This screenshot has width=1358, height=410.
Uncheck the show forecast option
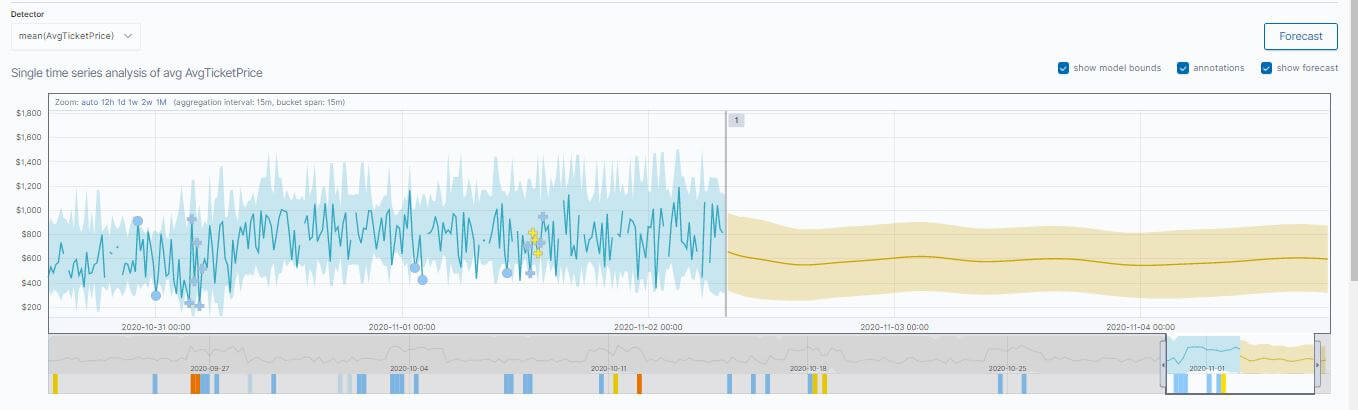point(1266,68)
